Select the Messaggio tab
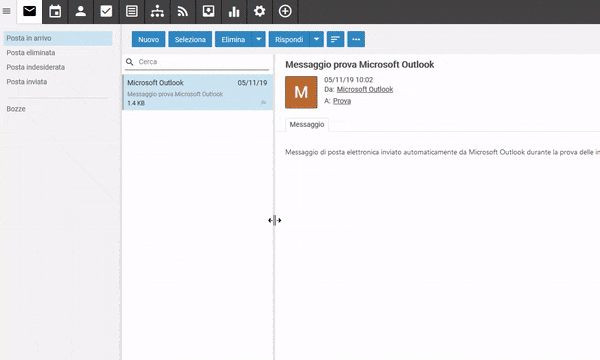 click(x=307, y=124)
